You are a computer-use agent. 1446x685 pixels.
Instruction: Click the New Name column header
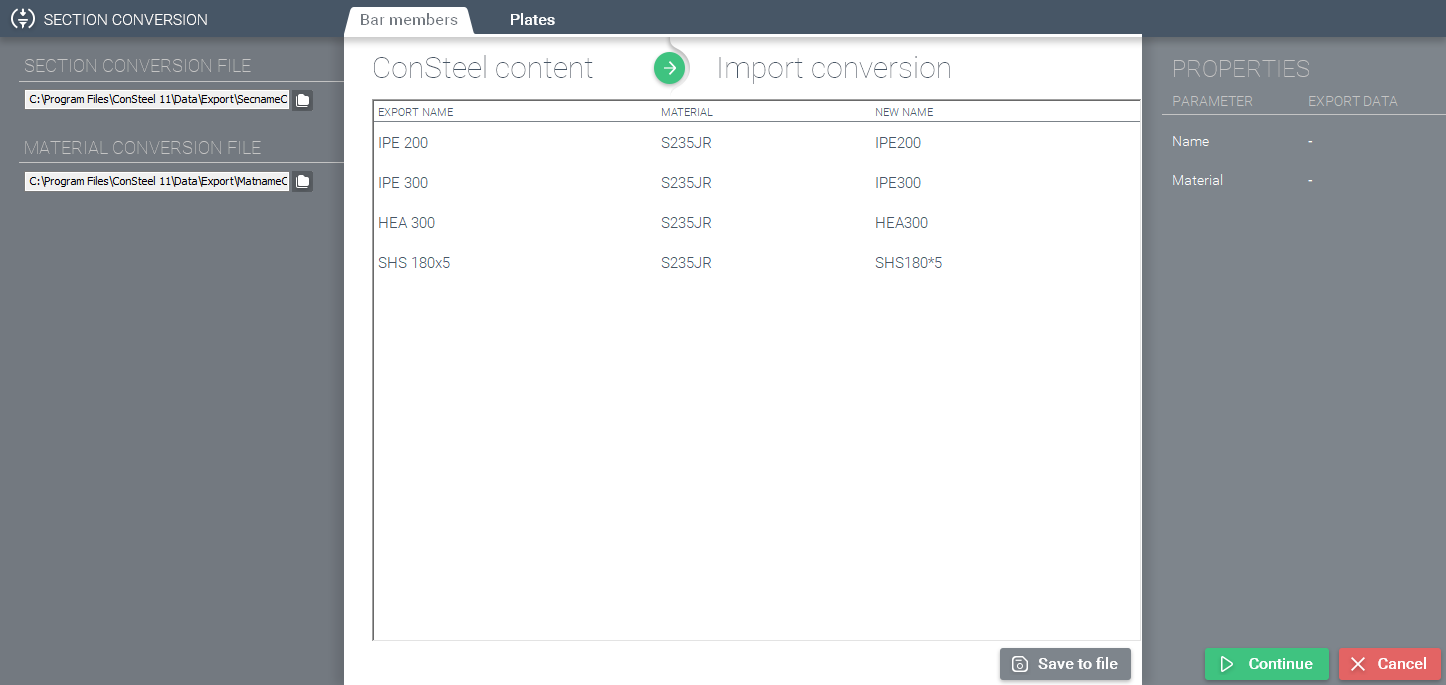pyautogui.click(x=904, y=112)
